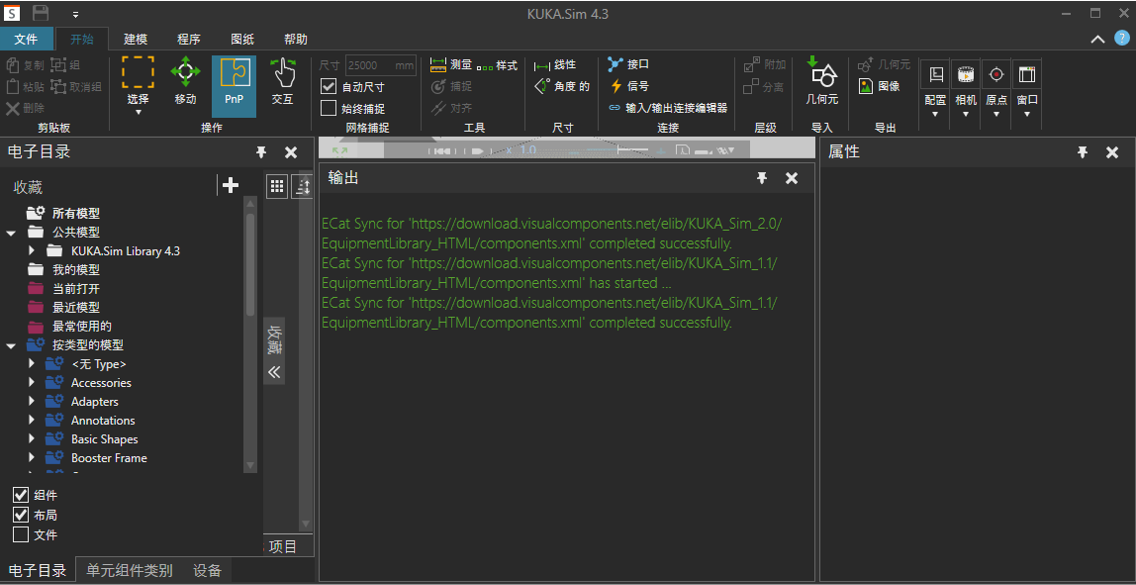Open the 单元组件类别 bottom tab
Viewport: 1136px width, 585px height.
click(129, 571)
